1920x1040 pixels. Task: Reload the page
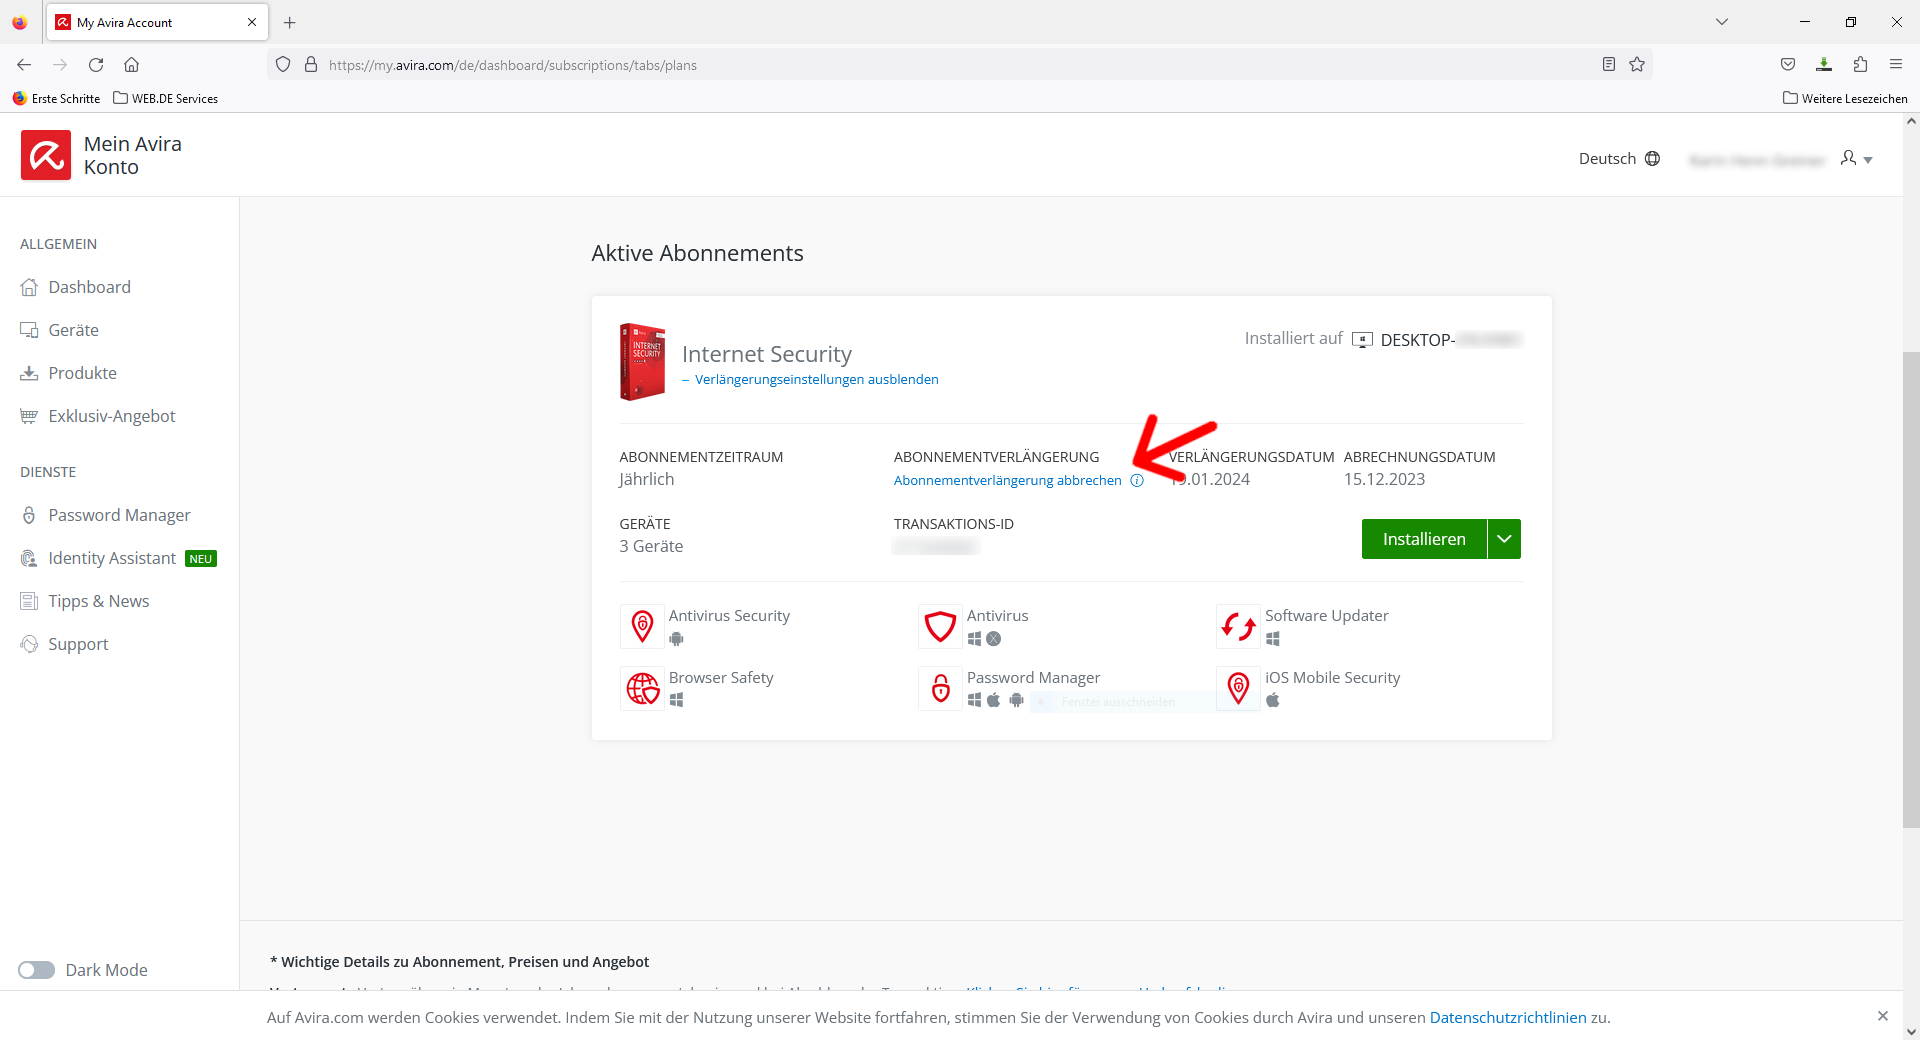click(96, 65)
